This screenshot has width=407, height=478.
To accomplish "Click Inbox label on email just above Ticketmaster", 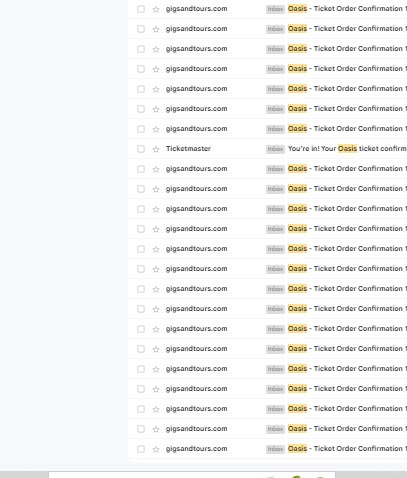I will [x=275, y=129].
